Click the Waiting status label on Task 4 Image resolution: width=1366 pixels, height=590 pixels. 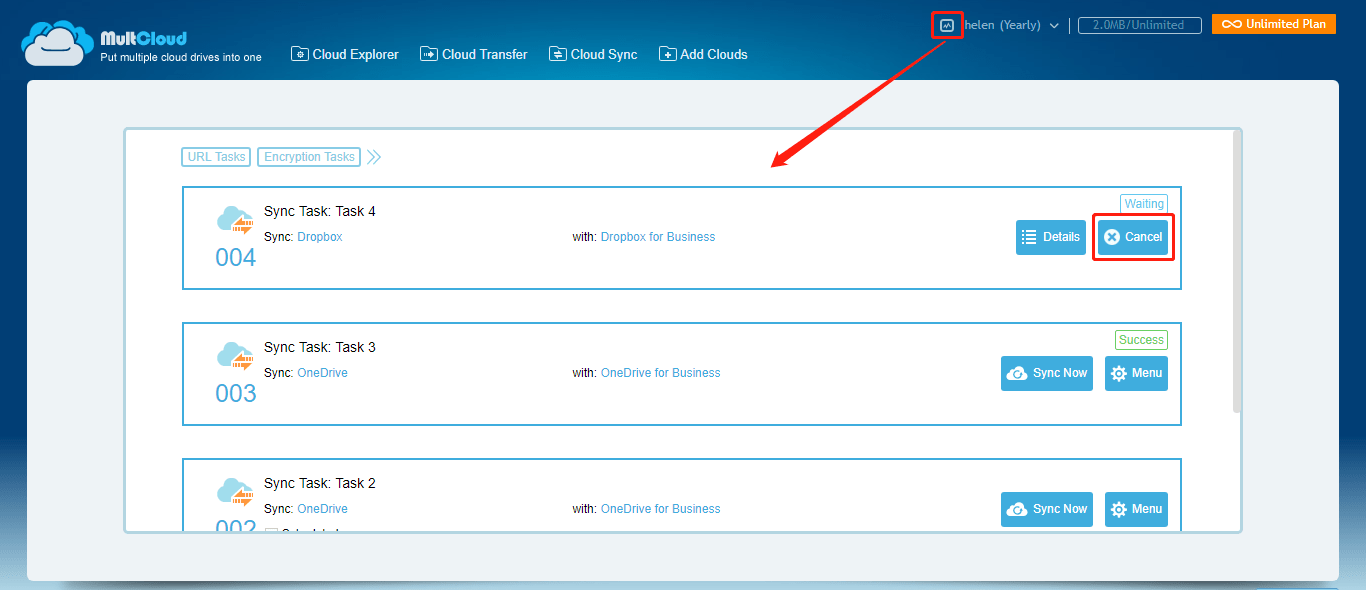[1144, 204]
